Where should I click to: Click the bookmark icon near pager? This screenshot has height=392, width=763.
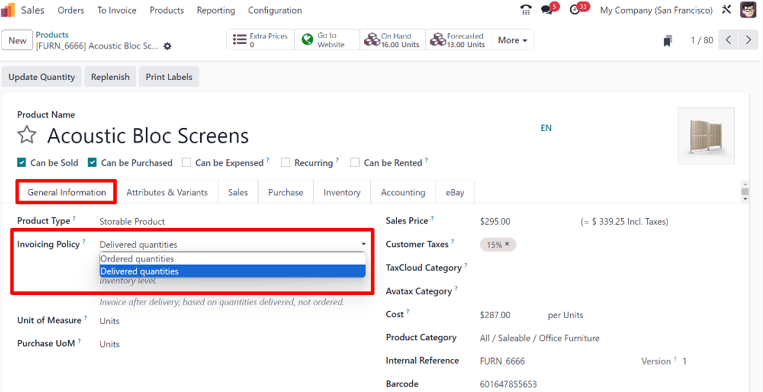click(668, 40)
